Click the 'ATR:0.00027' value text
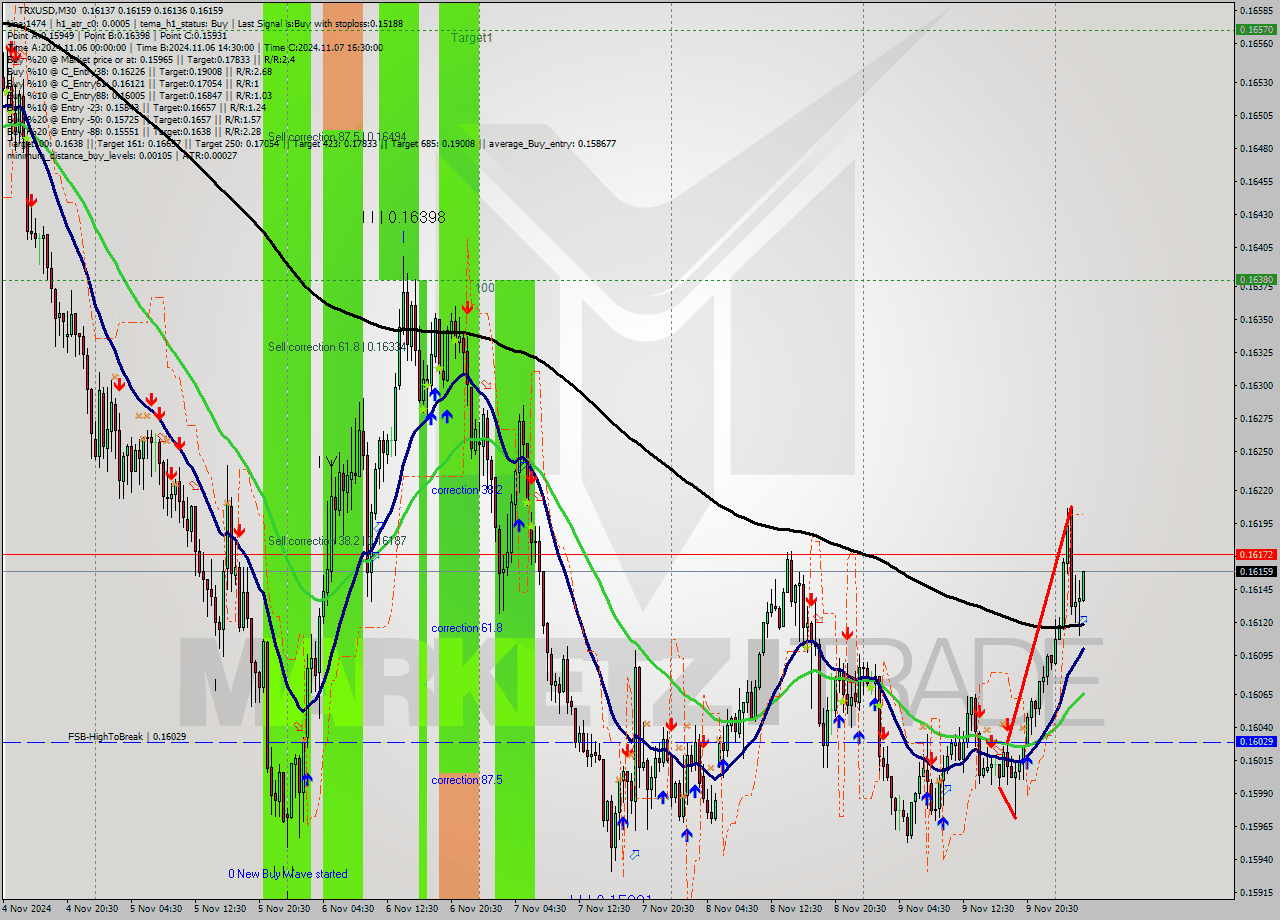This screenshot has width=1280, height=920. point(211,155)
